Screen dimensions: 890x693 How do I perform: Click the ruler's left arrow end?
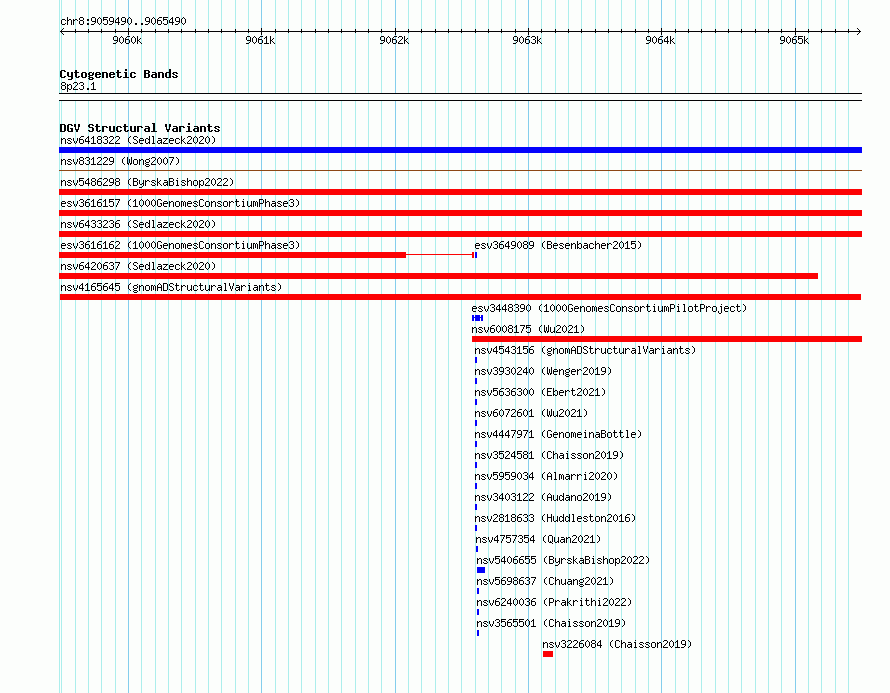(62, 31)
